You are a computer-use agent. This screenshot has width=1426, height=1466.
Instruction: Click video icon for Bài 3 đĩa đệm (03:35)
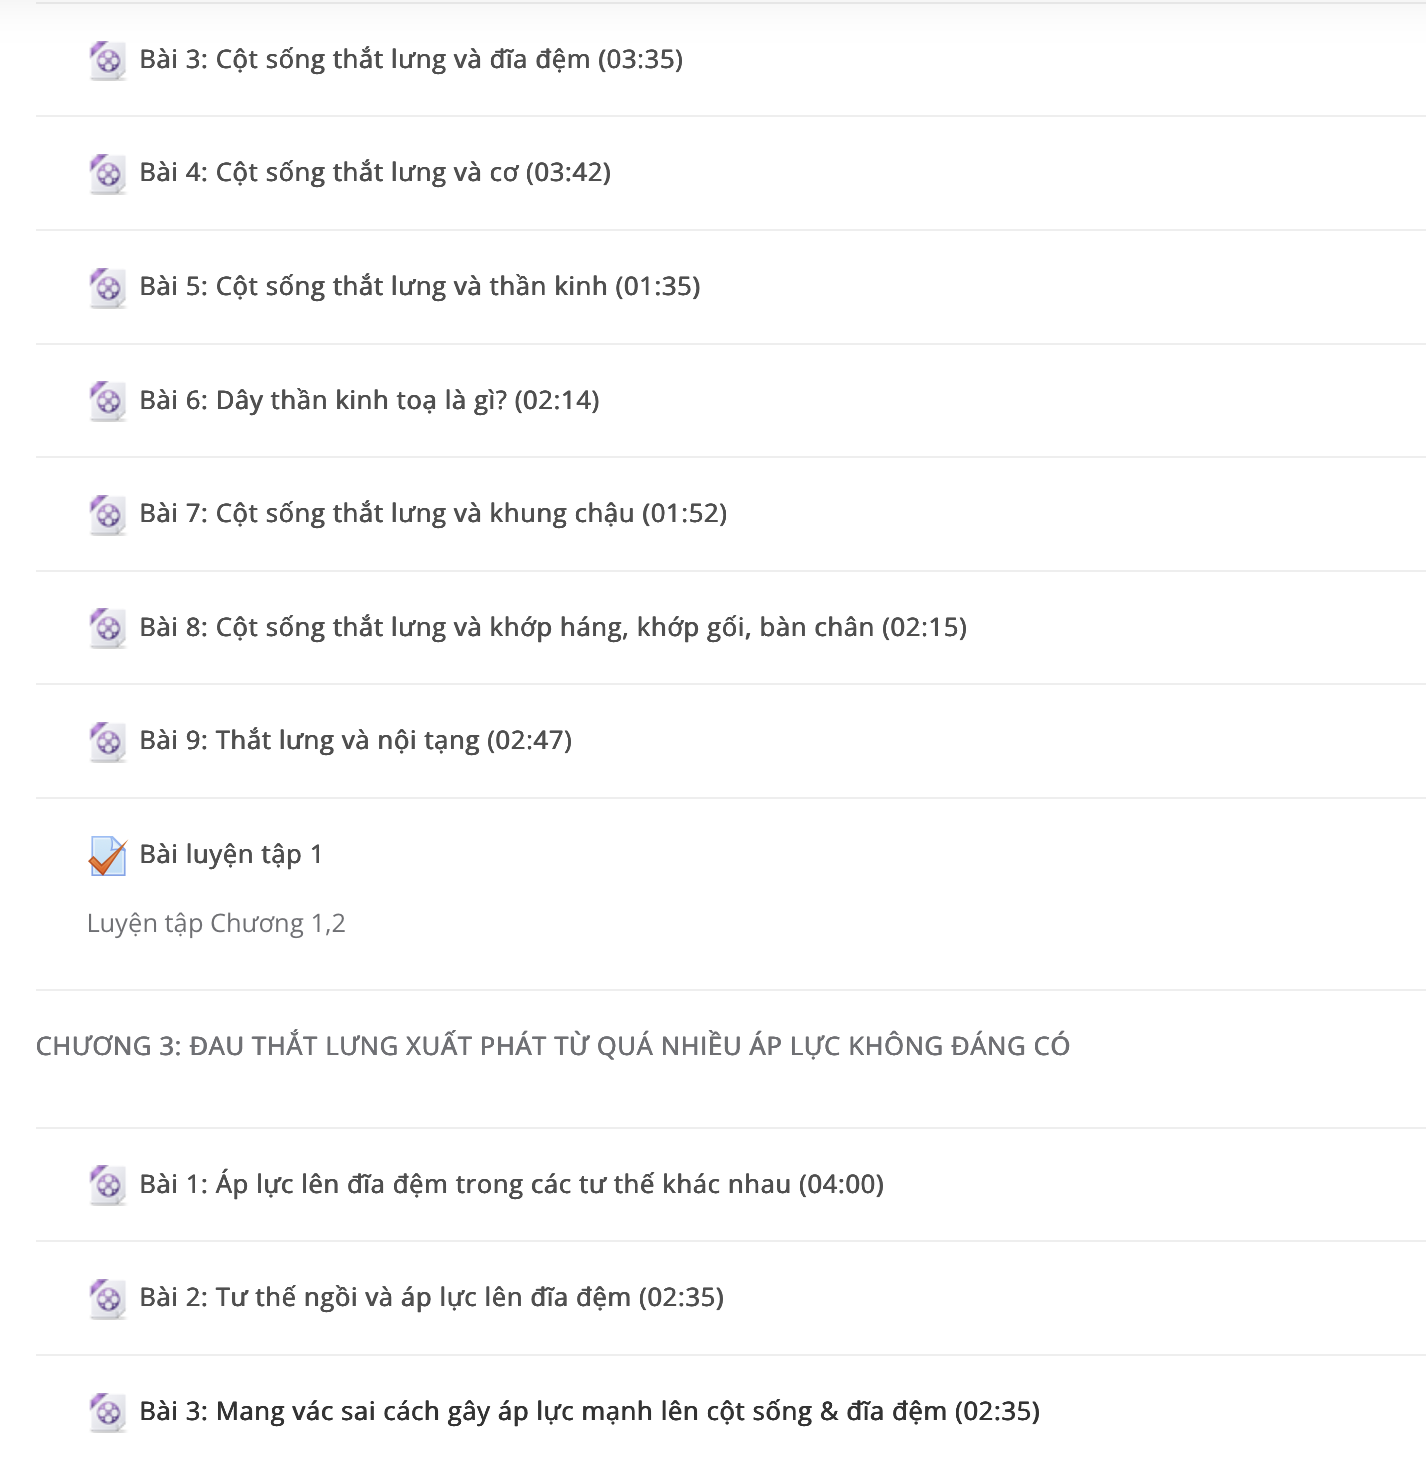(x=107, y=61)
